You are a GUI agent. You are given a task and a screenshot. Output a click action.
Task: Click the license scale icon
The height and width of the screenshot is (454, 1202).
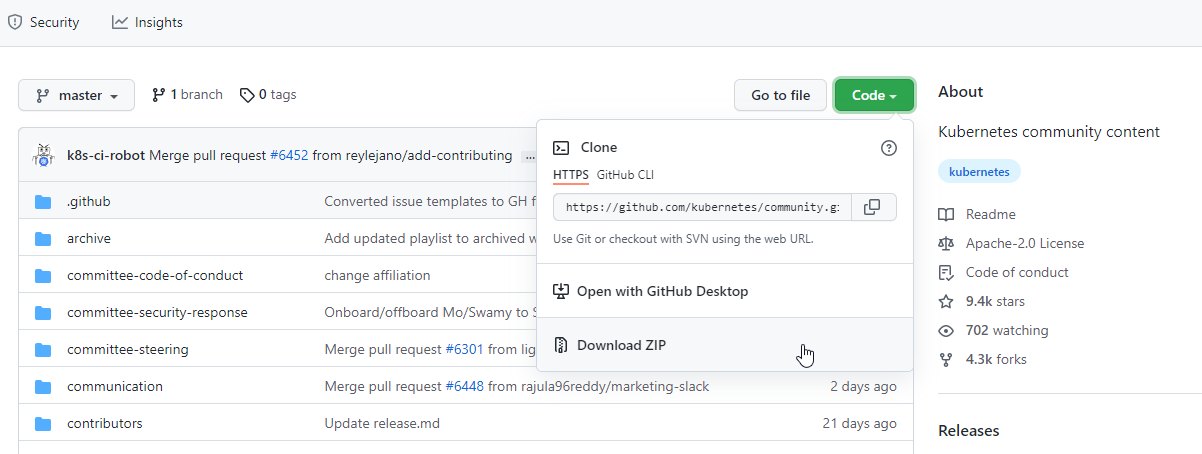(x=946, y=243)
